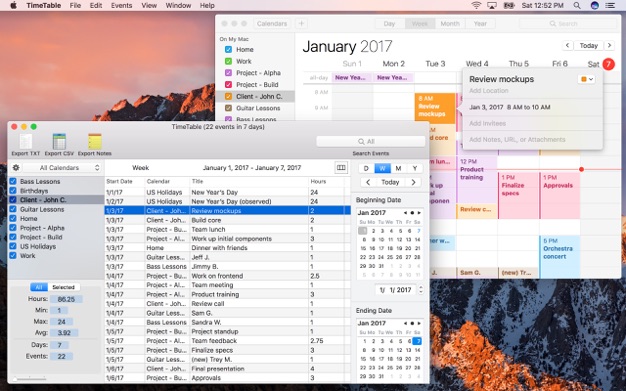The width and height of the screenshot is (626, 391).
Task: Switch to the M month view tab
Action: (398, 169)
